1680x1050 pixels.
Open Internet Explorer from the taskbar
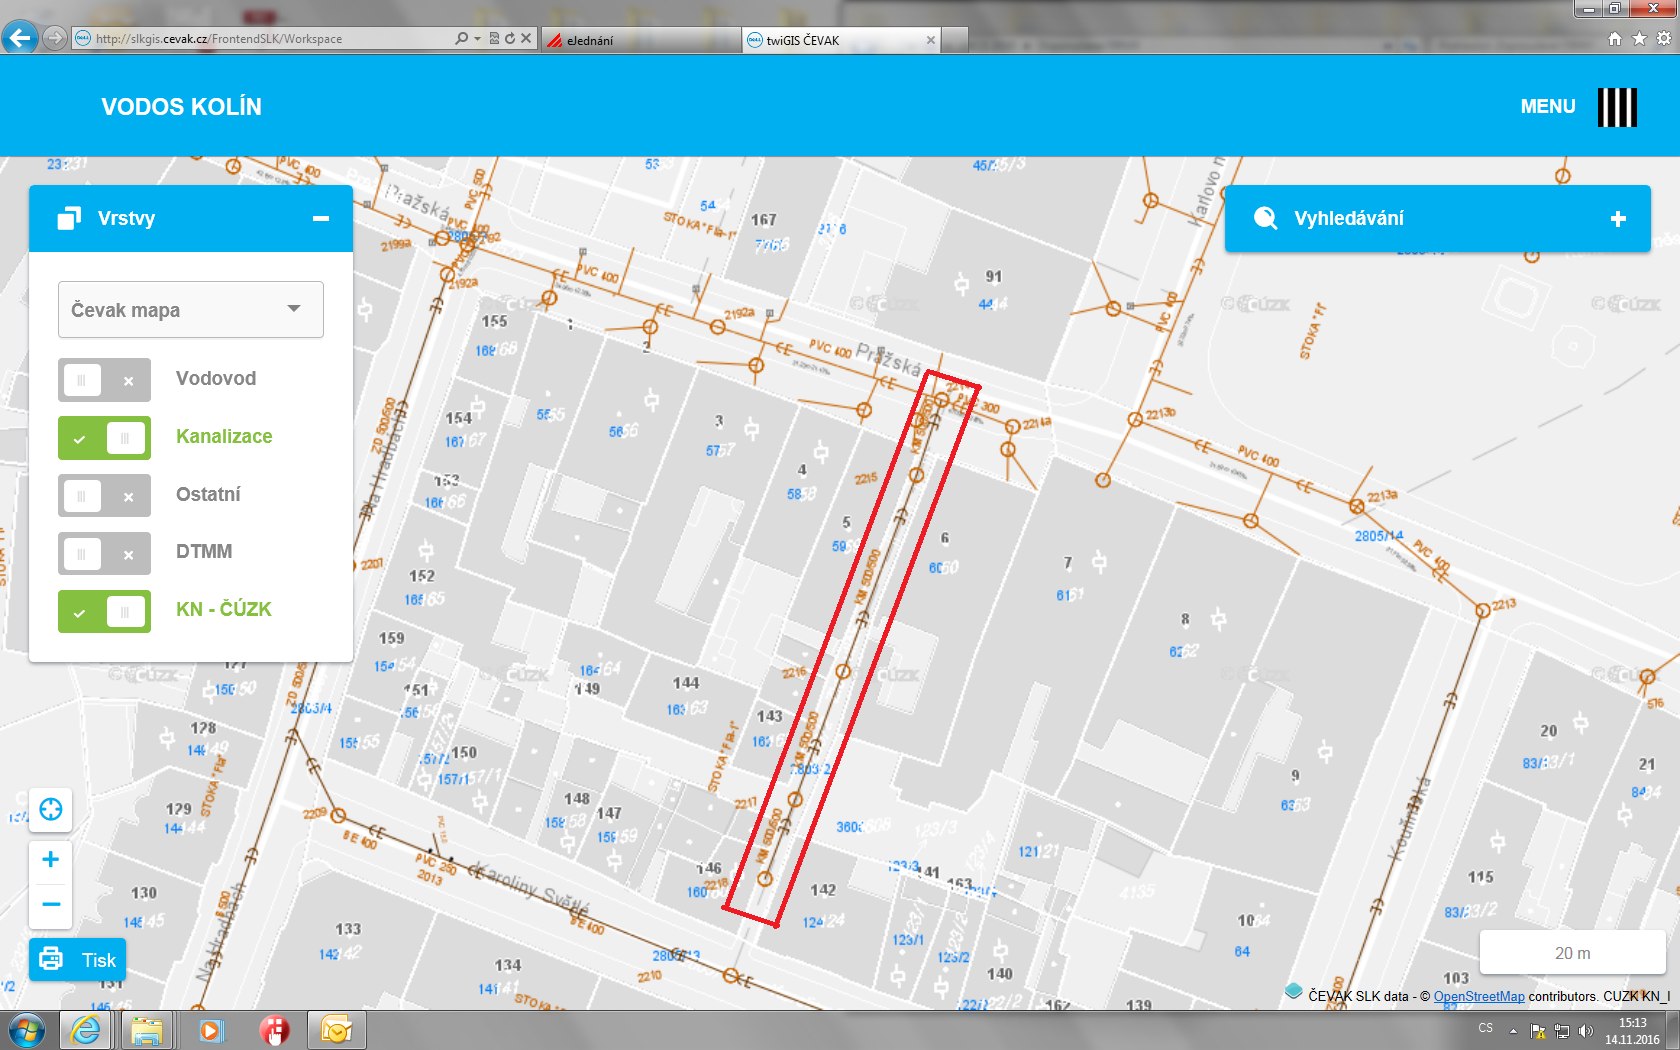(86, 1030)
